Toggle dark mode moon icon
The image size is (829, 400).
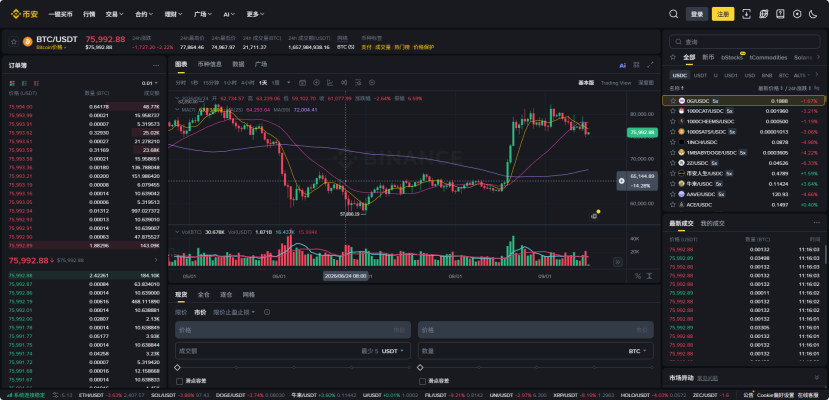point(814,14)
